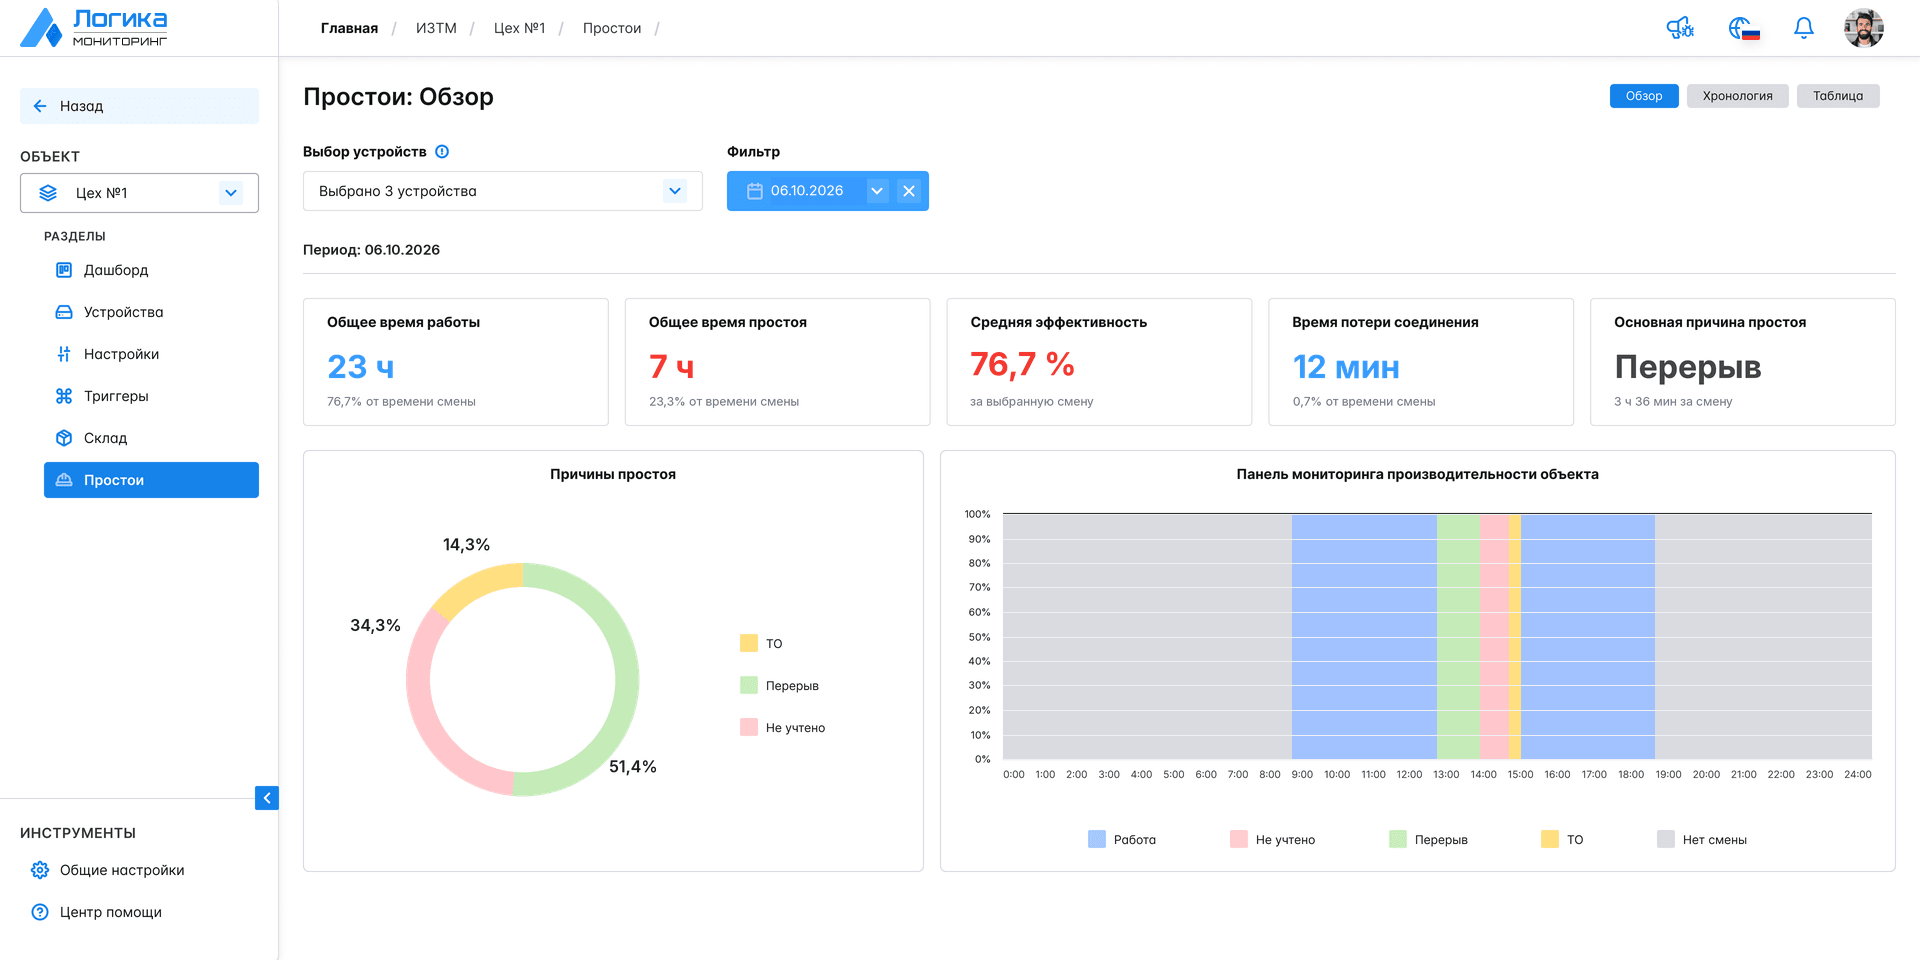
Task: Toggle ТО series in performance chart legend
Action: pyautogui.click(x=1562, y=839)
